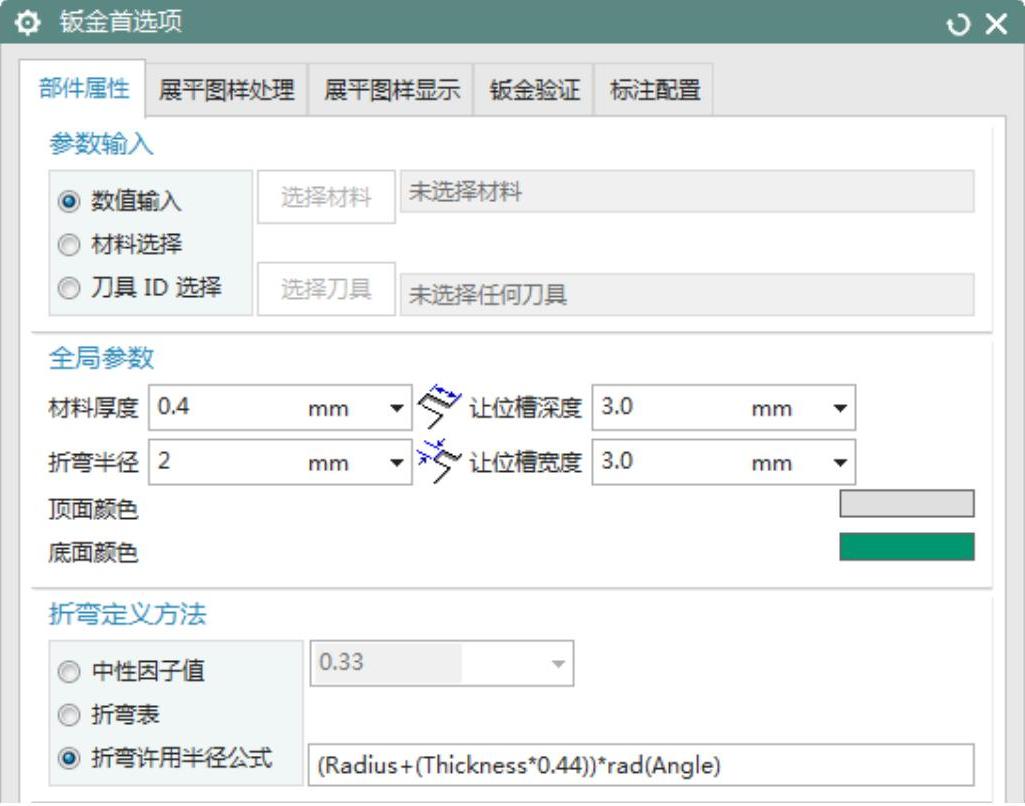
Task: Click the bend allowance formula field
Action: click(x=641, y=764)
